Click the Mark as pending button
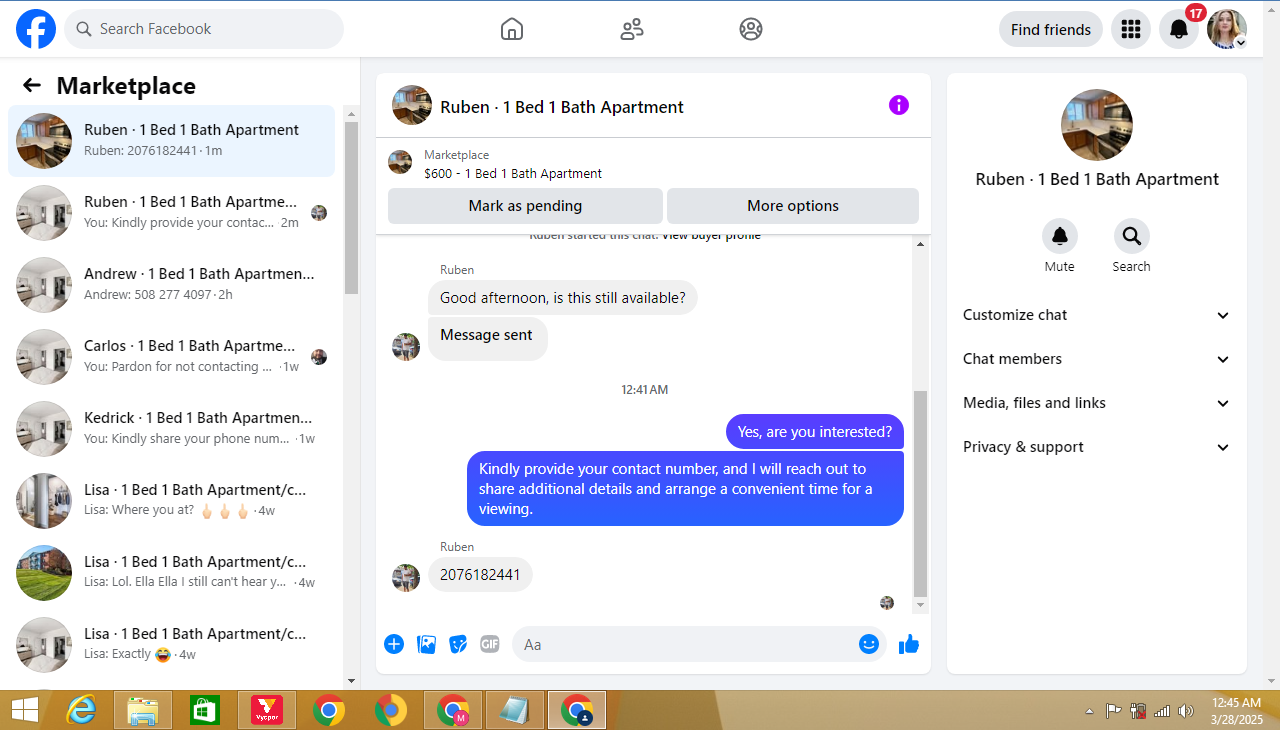The width and height of the screenshot is (1280, 730). tap(525, 206)
